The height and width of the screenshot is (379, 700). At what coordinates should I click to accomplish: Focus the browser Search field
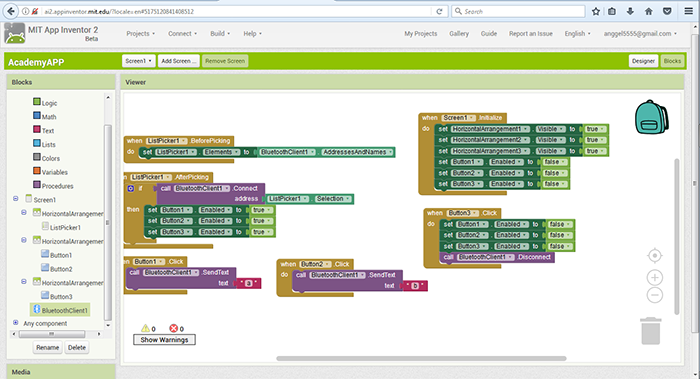pos(518,12)
